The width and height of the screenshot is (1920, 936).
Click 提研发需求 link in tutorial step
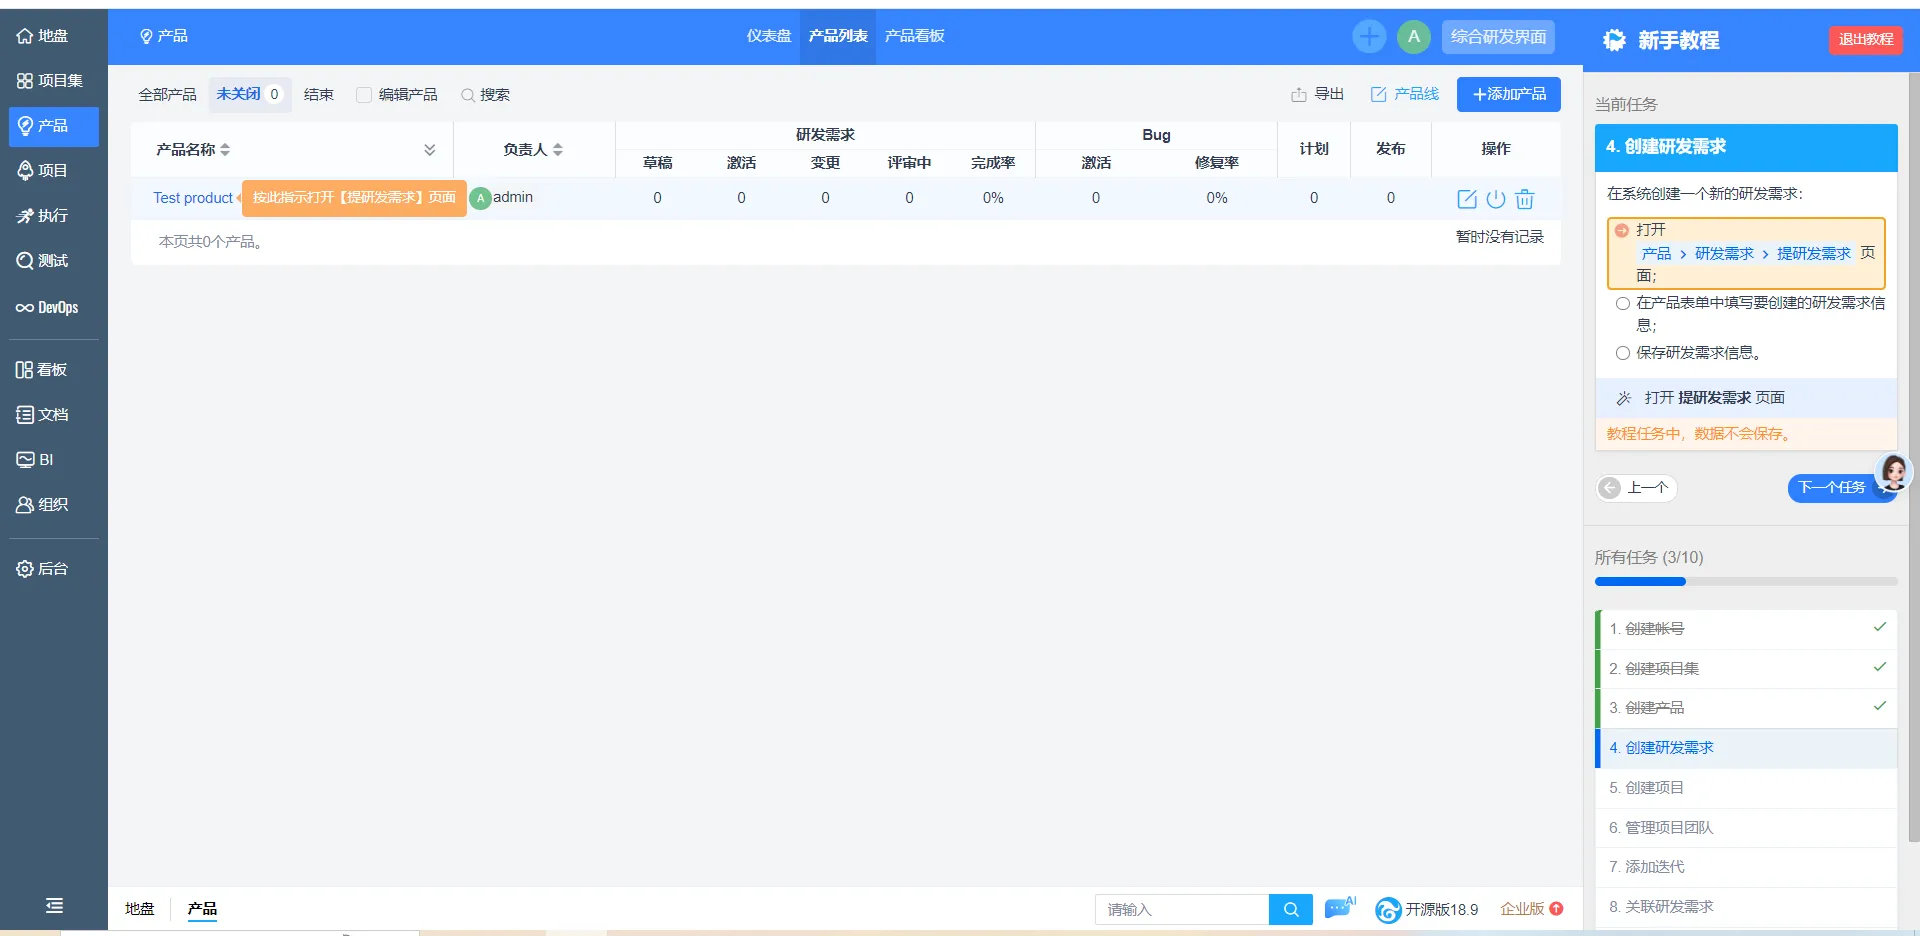point(1814,254)
